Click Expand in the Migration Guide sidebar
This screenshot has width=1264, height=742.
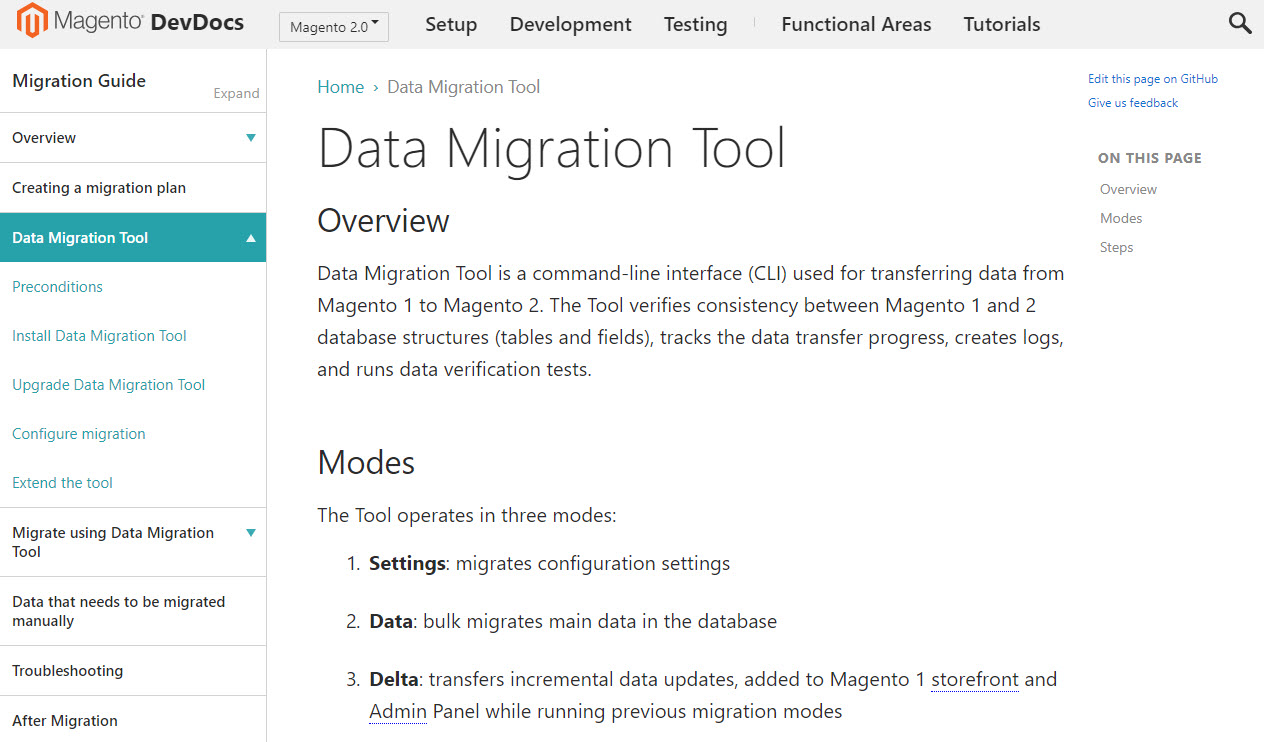[236, 93]
